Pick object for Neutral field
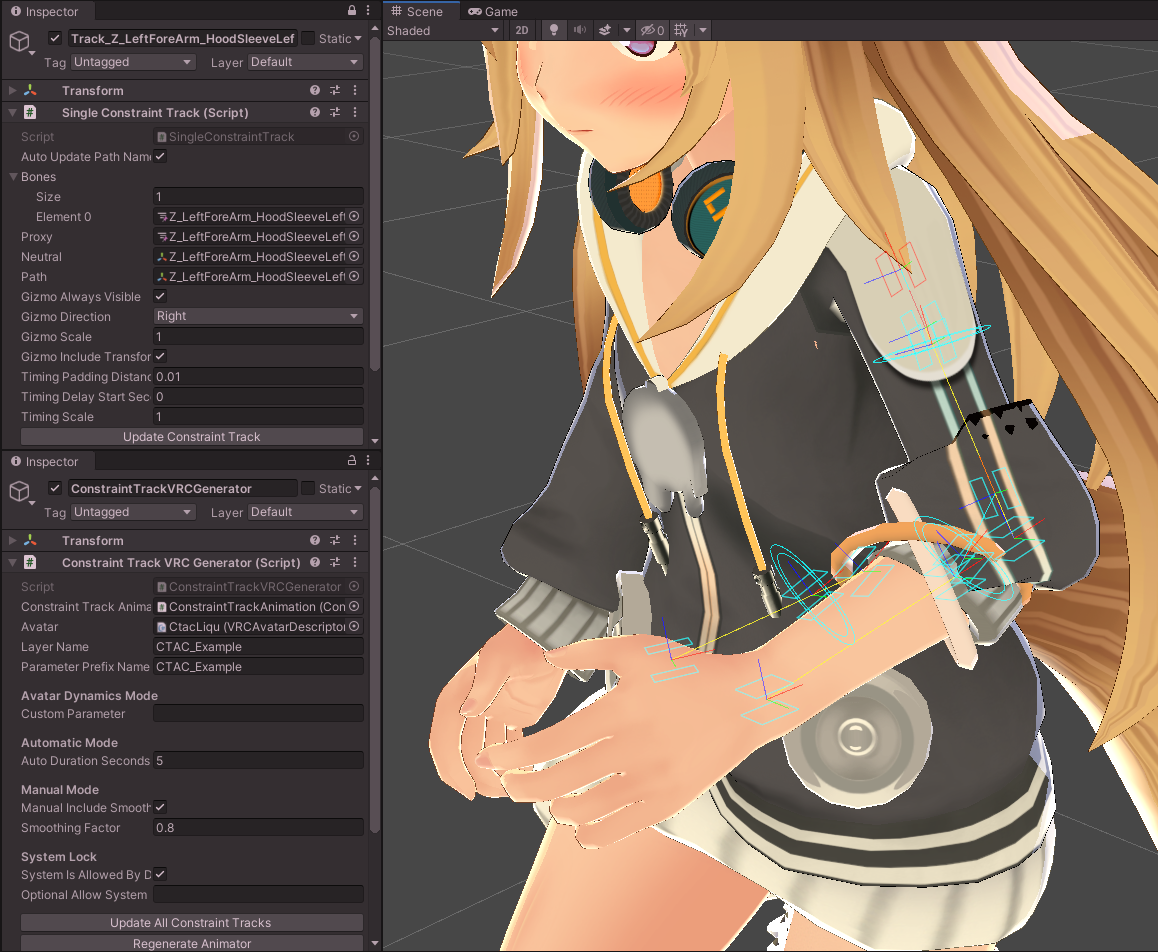Screen dimensions: 1158x952 click(354, 256)
